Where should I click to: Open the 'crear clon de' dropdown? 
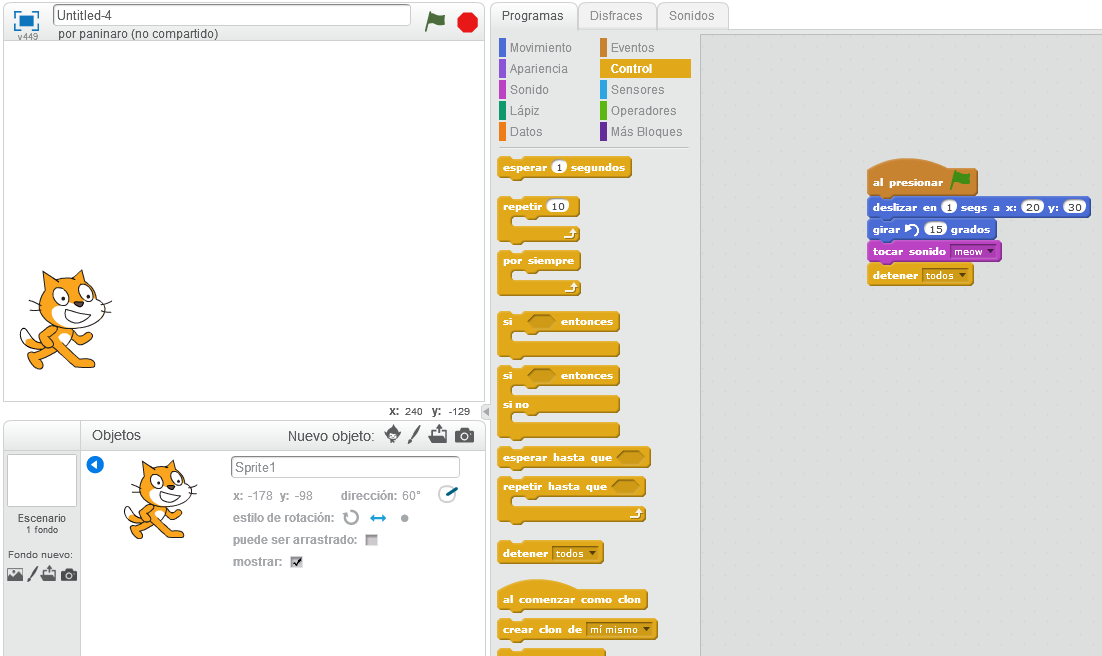coord(646,629)
